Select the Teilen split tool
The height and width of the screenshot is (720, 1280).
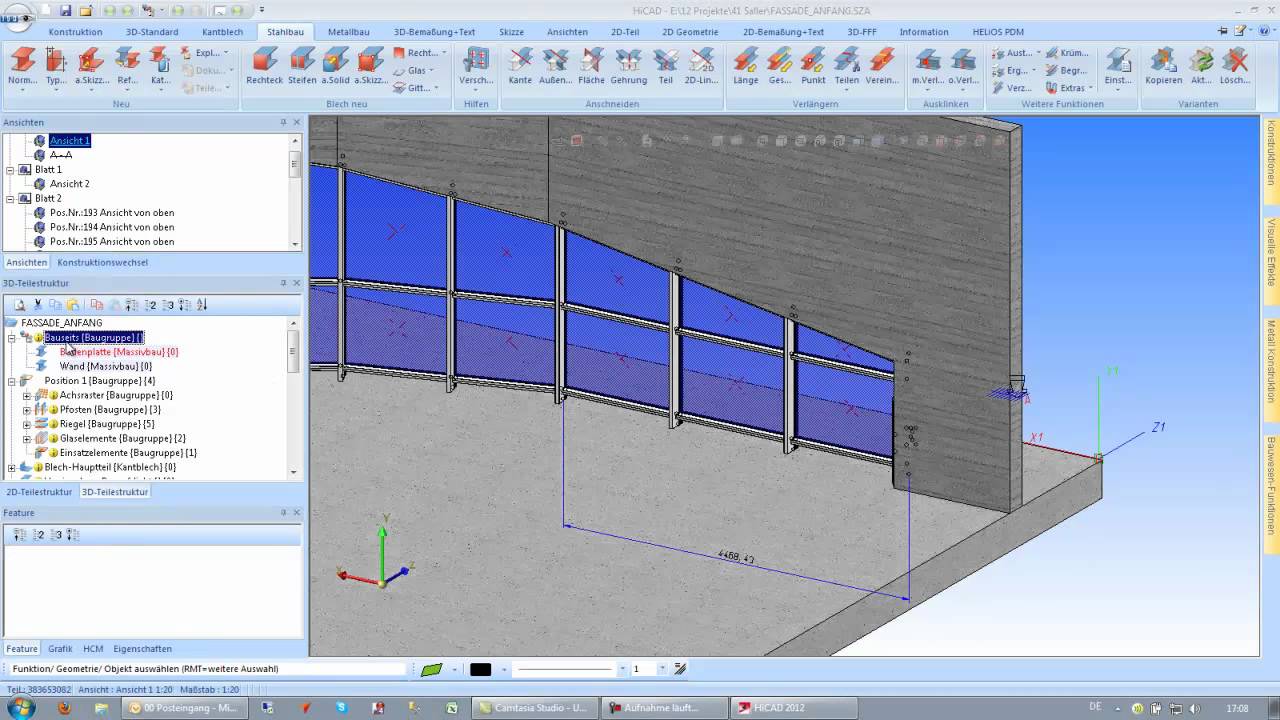click(846, 66)
